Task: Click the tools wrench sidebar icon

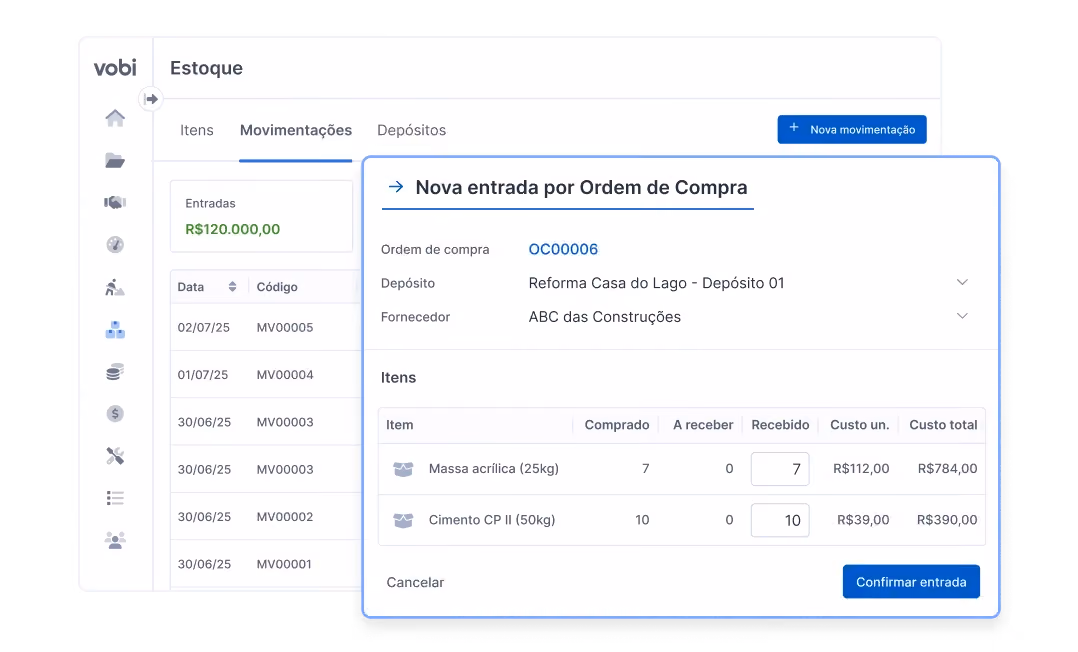Action: 115,456
